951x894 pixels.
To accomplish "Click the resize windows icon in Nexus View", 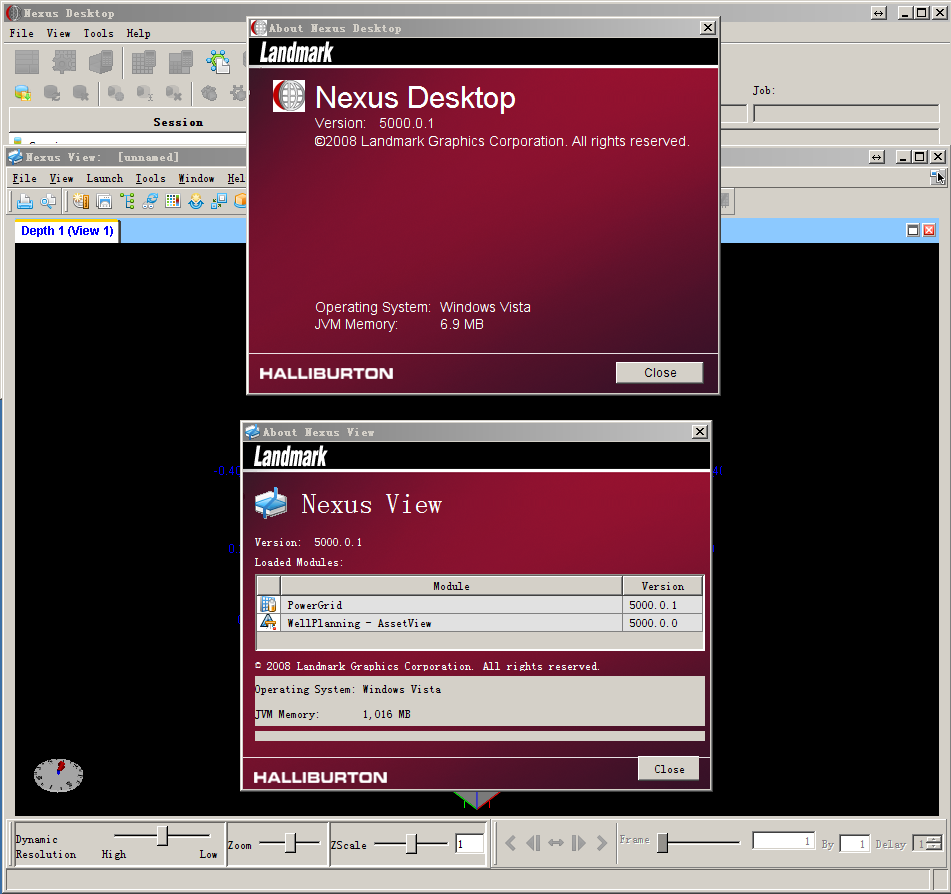I will tap(219, 201).
